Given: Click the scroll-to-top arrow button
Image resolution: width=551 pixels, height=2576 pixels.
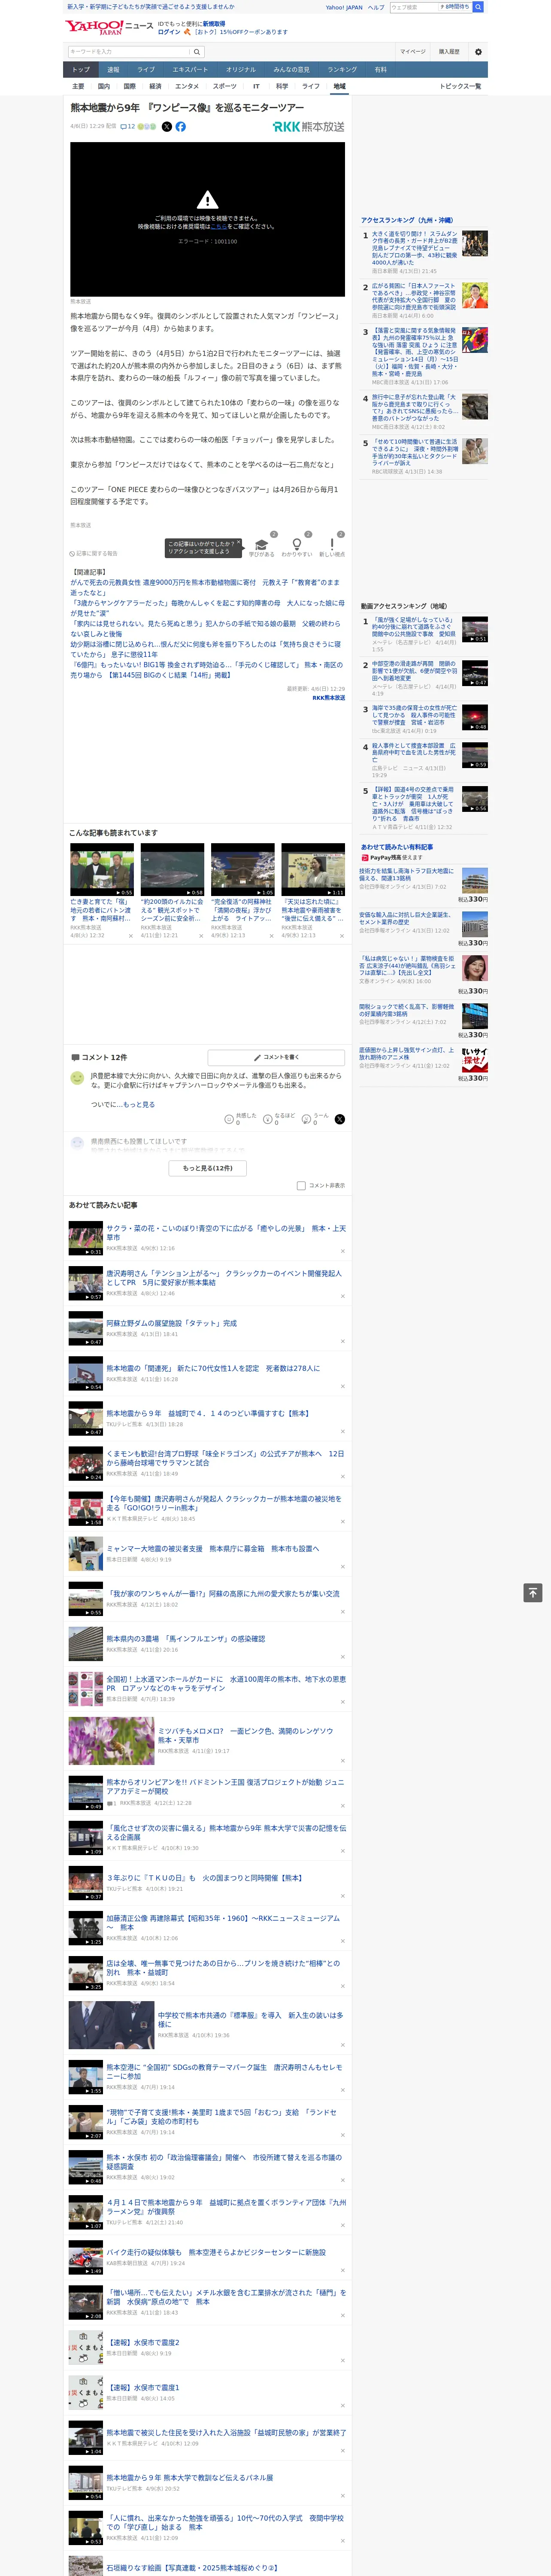Looking at the screenshot, I should pos(533,1593).
